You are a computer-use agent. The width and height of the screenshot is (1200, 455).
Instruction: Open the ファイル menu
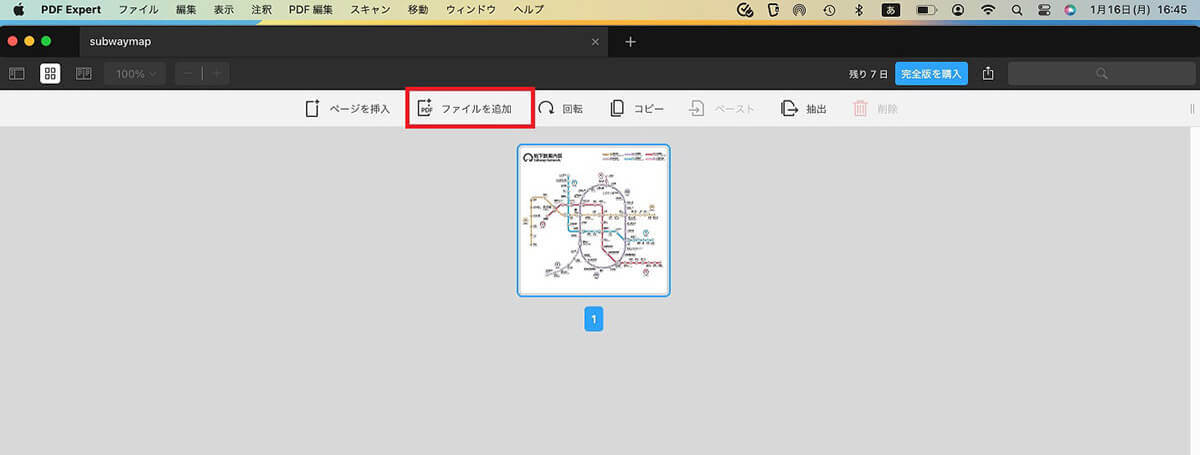click(x=138, y=9)
